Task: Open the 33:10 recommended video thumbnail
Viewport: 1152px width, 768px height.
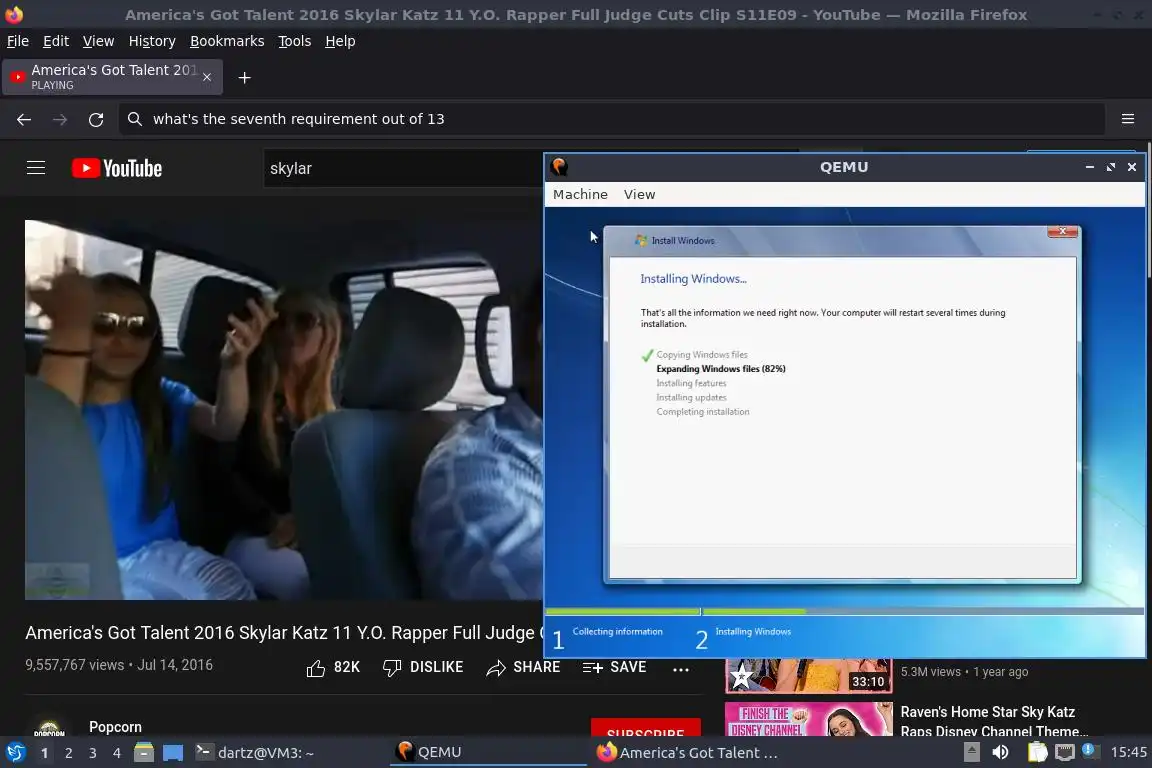Action: point(809,676)
